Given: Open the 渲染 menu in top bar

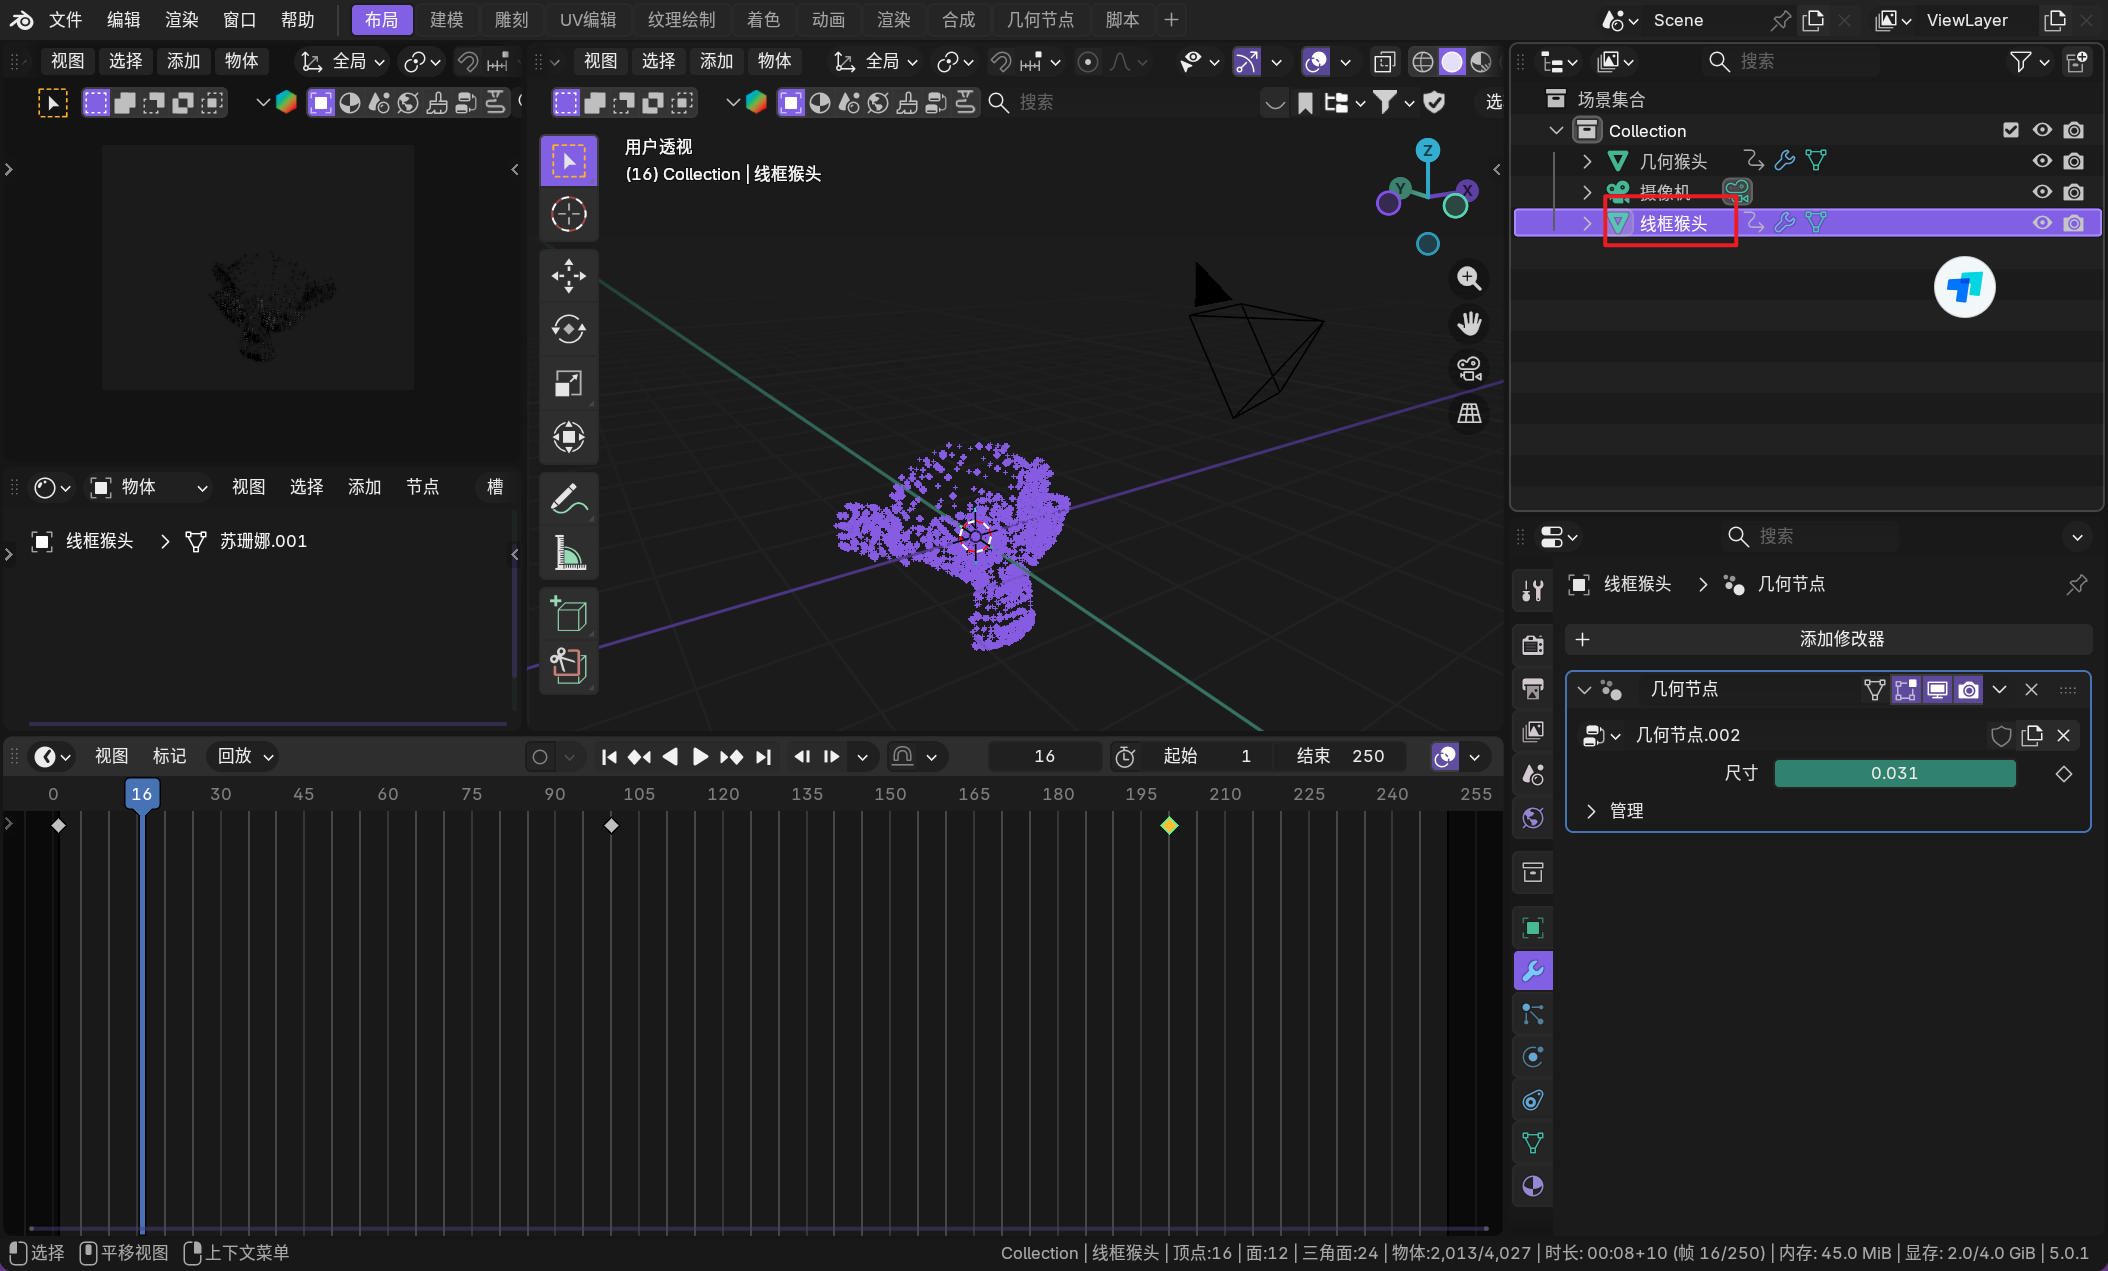Looking at the screenshot, I should click(181, 19).
